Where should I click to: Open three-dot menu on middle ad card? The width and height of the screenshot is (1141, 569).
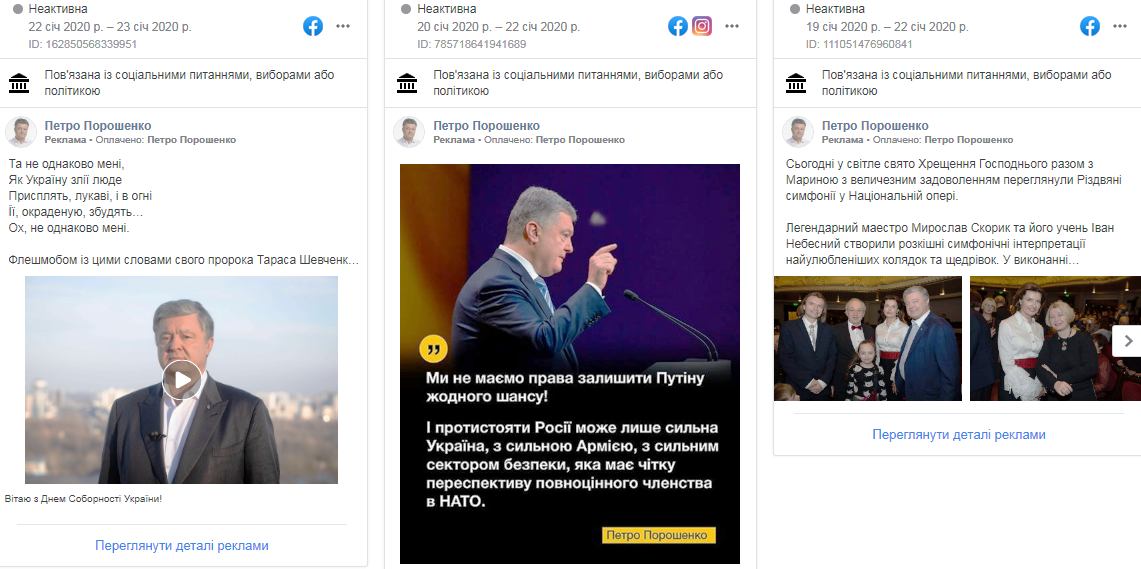pyautogui.click(x=732, y=26)
